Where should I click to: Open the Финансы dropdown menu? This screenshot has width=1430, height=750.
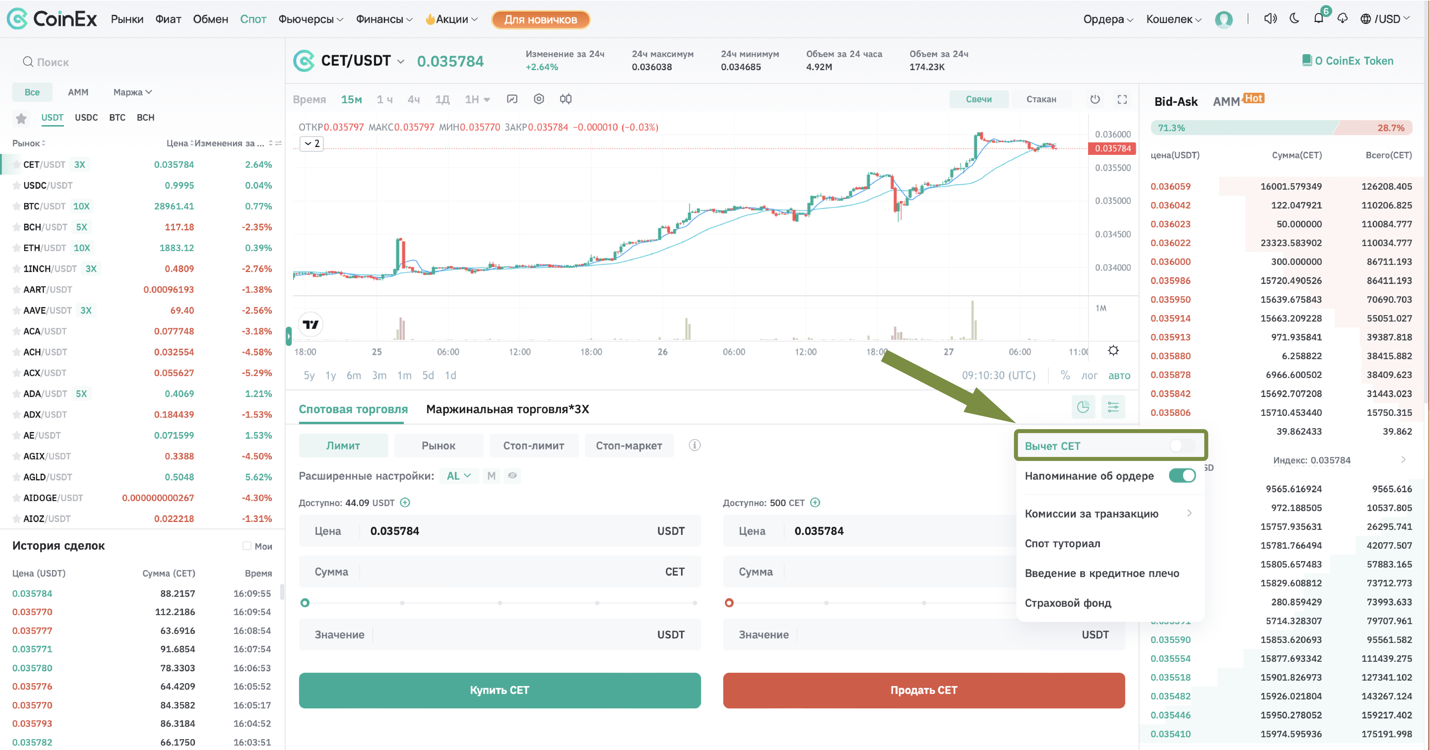pos(384,19)
